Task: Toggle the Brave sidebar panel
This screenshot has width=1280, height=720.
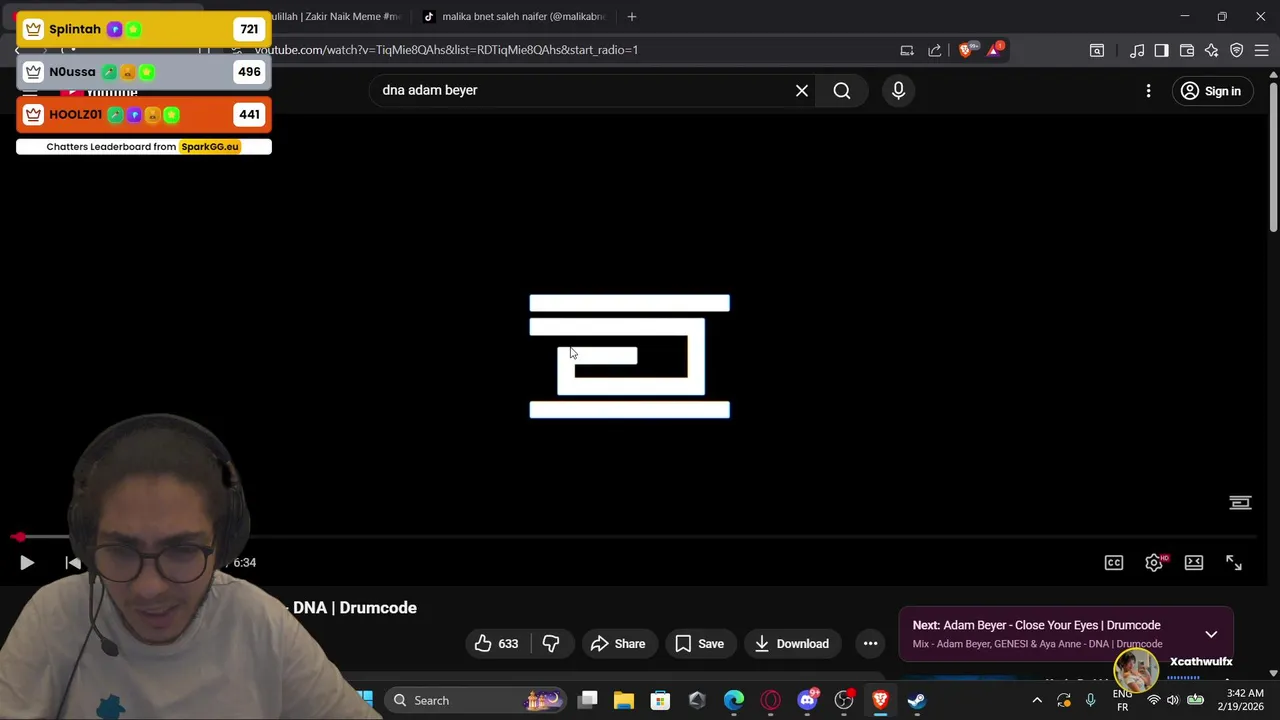Action: click(x=1161, y=50)
